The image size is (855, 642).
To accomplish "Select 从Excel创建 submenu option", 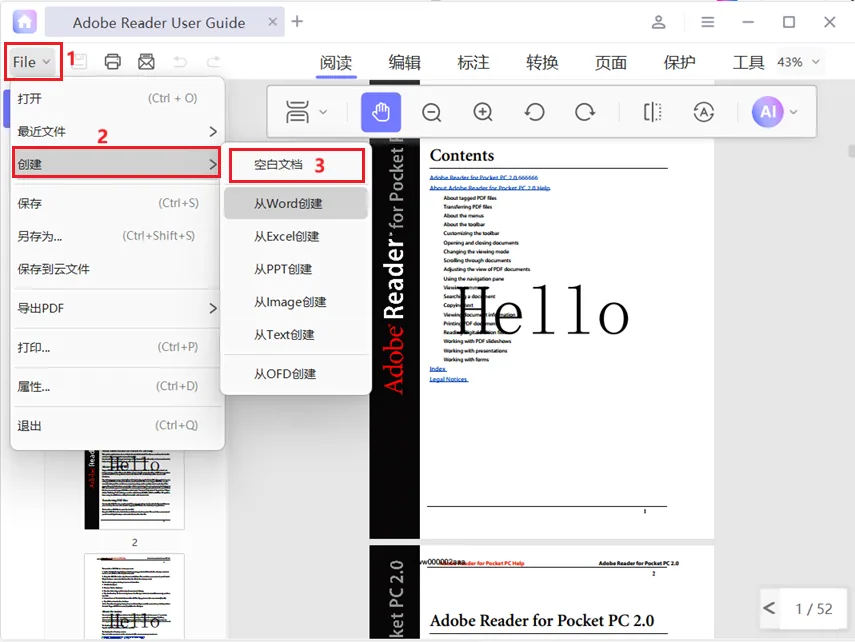I will [x=296, y=236].
